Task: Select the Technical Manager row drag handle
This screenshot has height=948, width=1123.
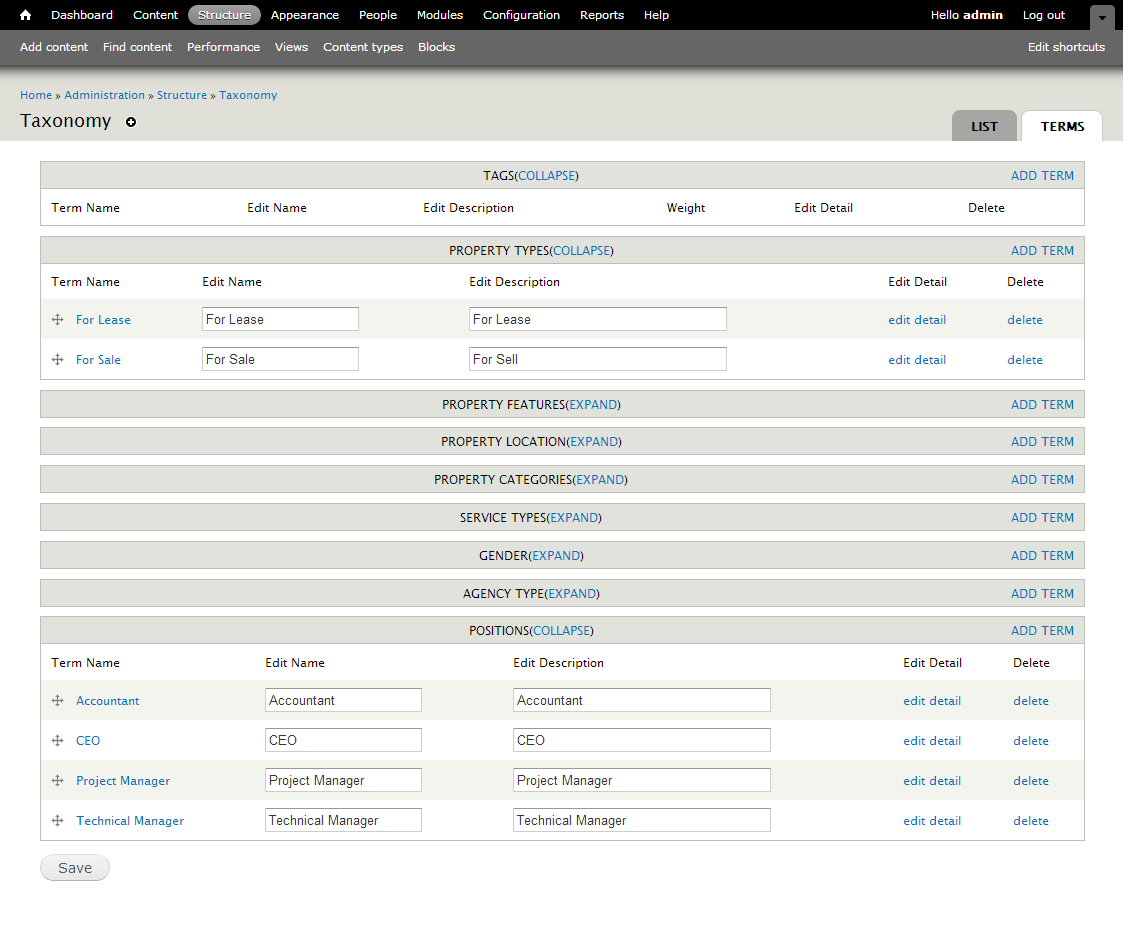Action: [57, 820]
